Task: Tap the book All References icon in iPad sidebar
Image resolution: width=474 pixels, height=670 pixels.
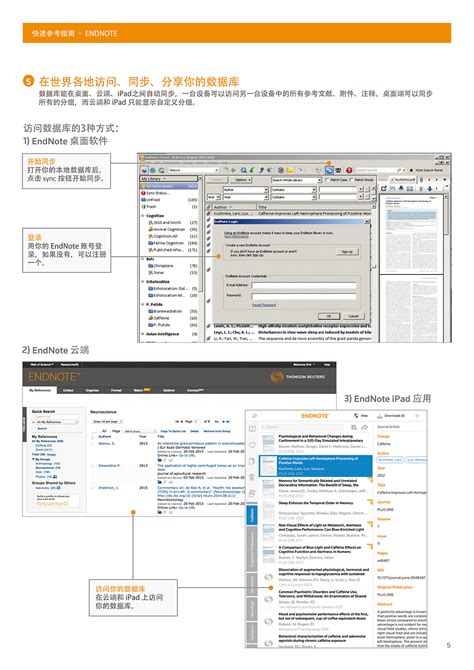Action: click(x=252, y=429)
